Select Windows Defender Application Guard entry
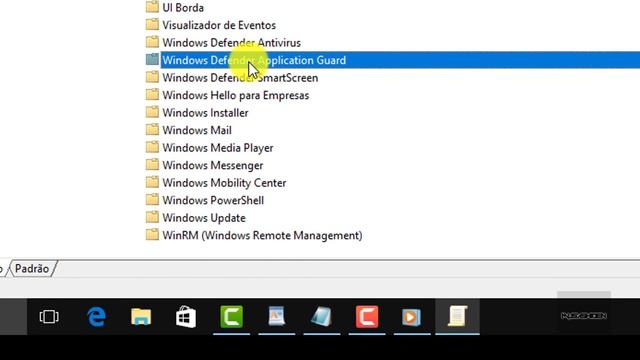The image size is (640, 360). [254, 60]
